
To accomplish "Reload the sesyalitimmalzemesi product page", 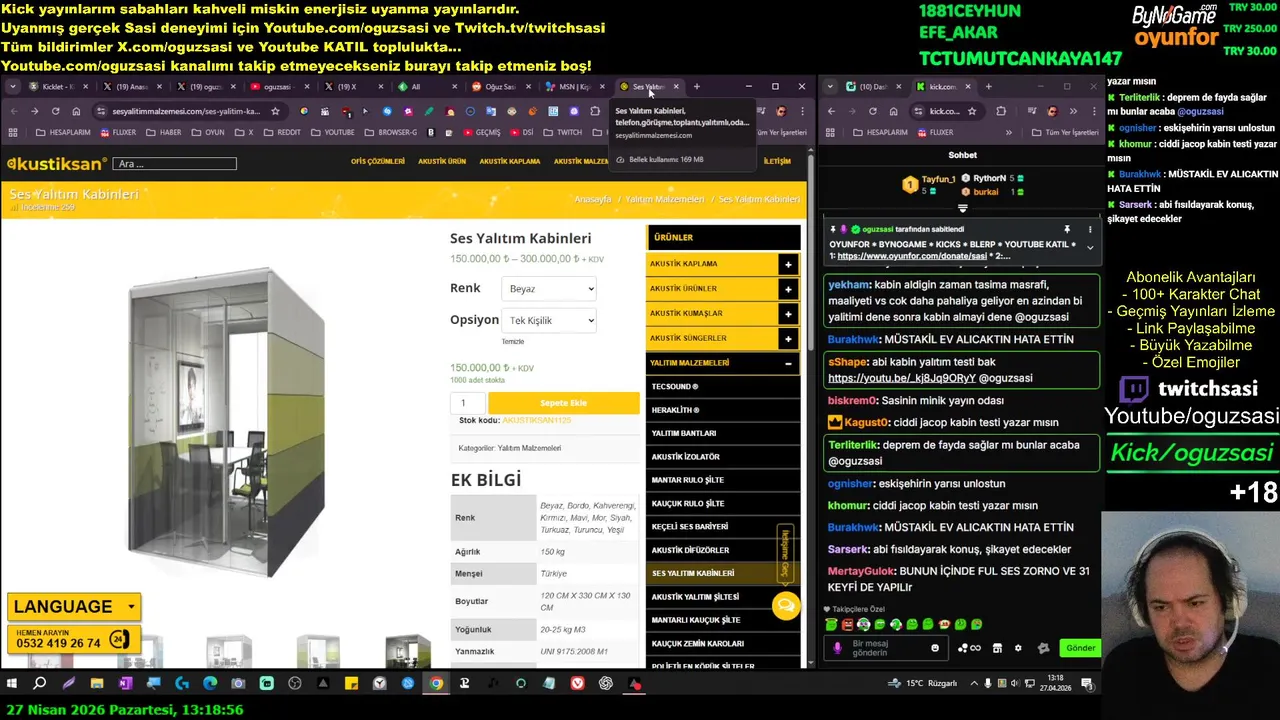I will coord(55,111).
